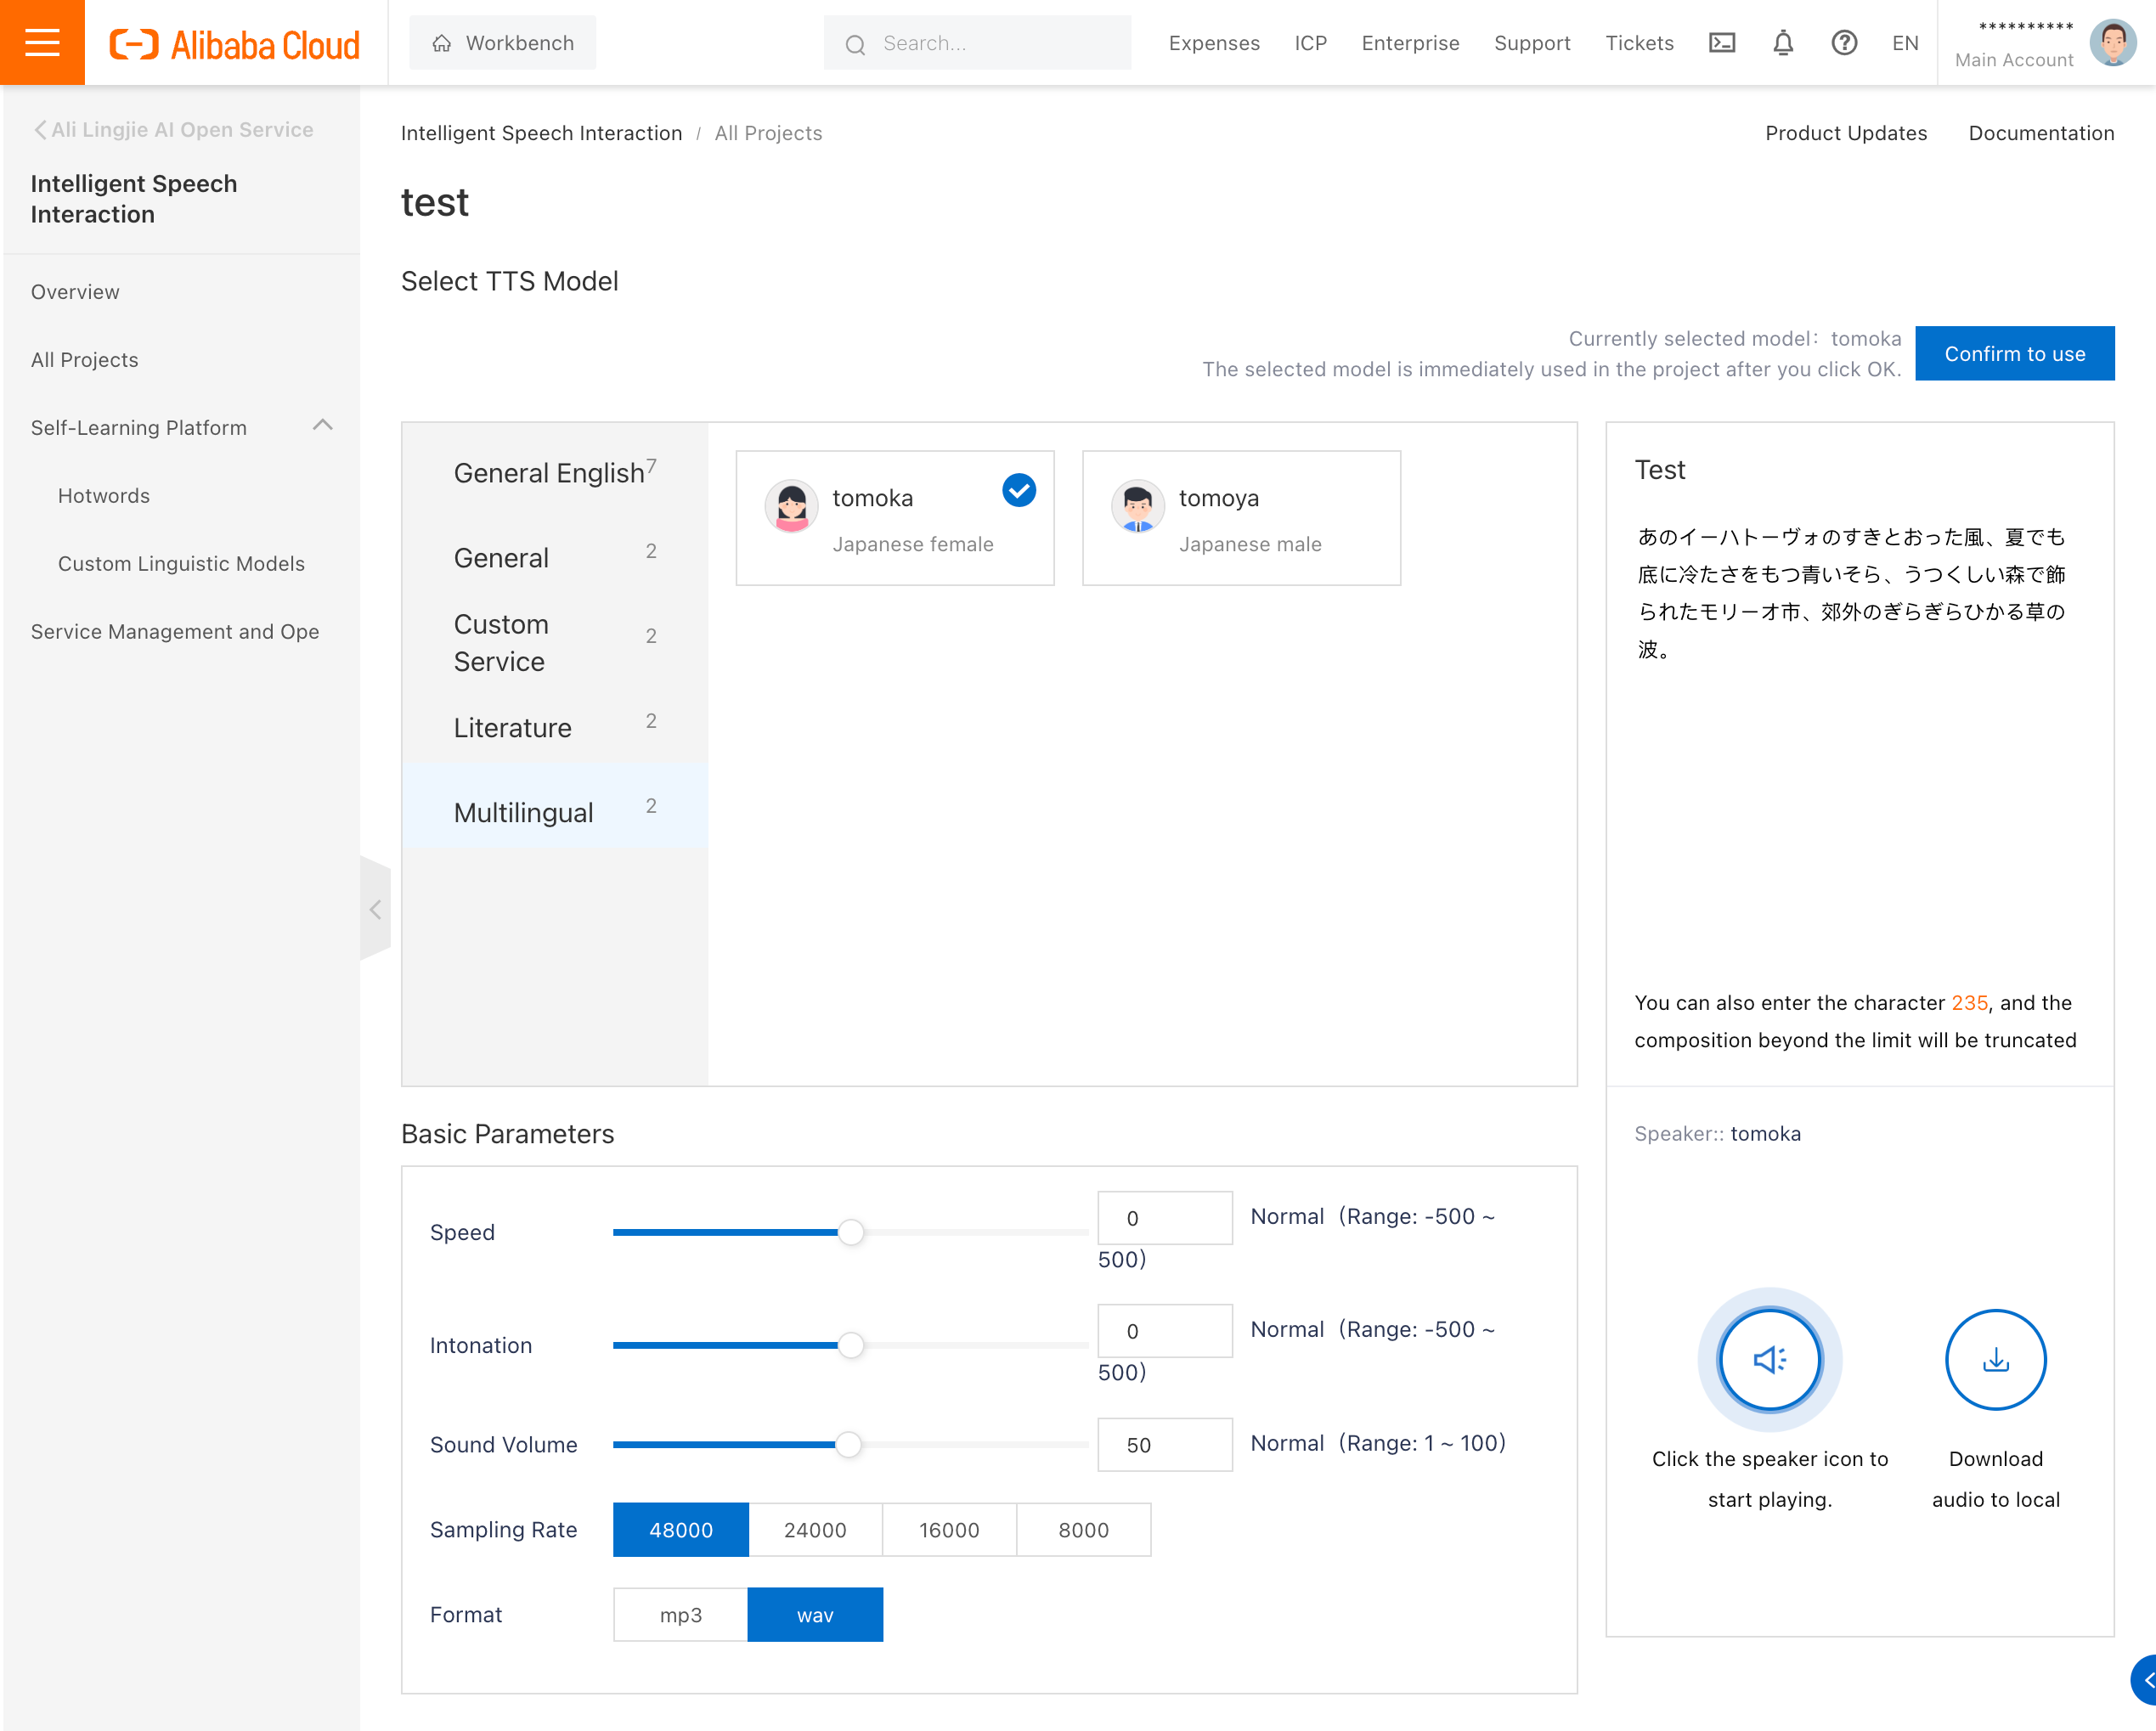Click Confirm to use

click(x=2013, y=354)
